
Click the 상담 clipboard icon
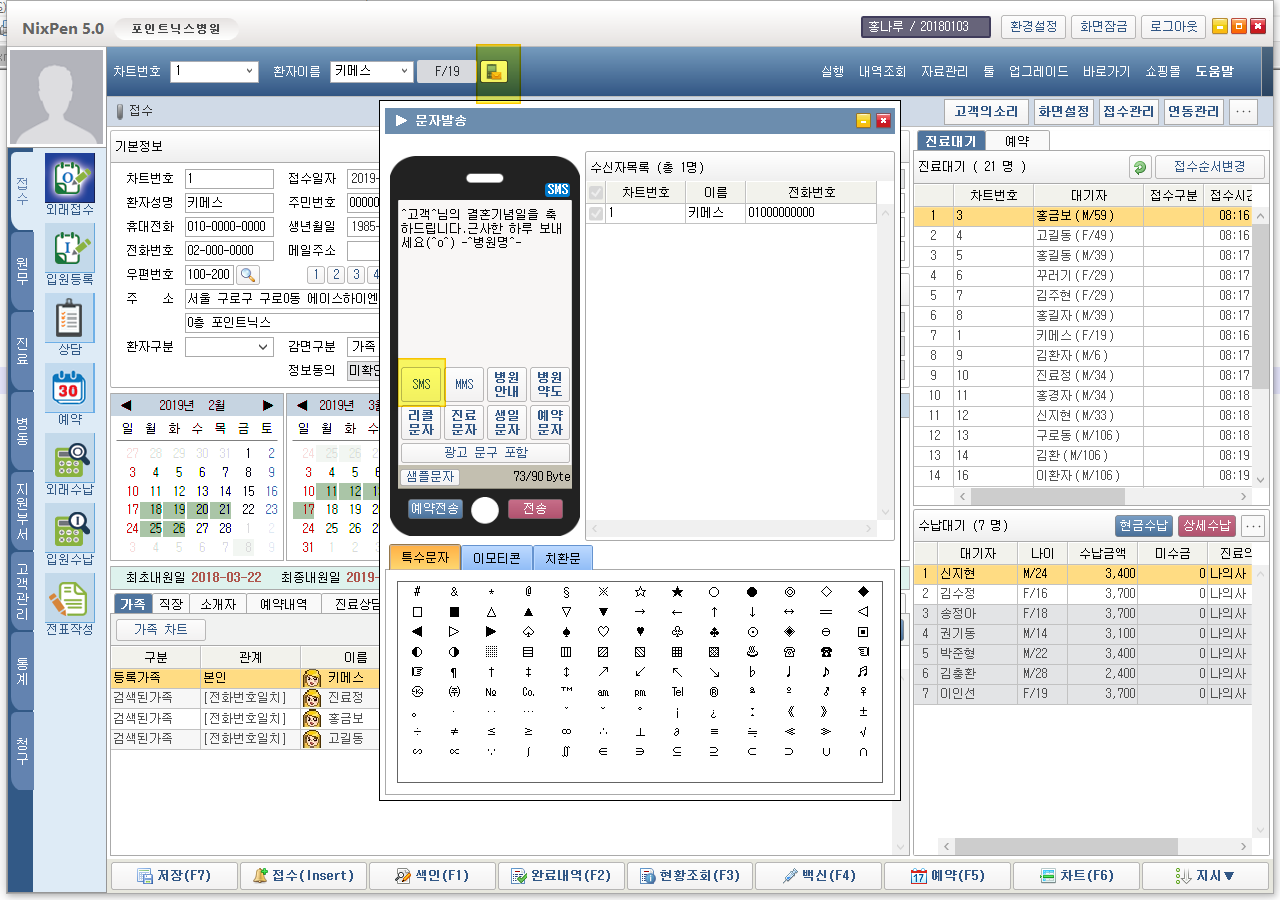[x=70, y=320]
